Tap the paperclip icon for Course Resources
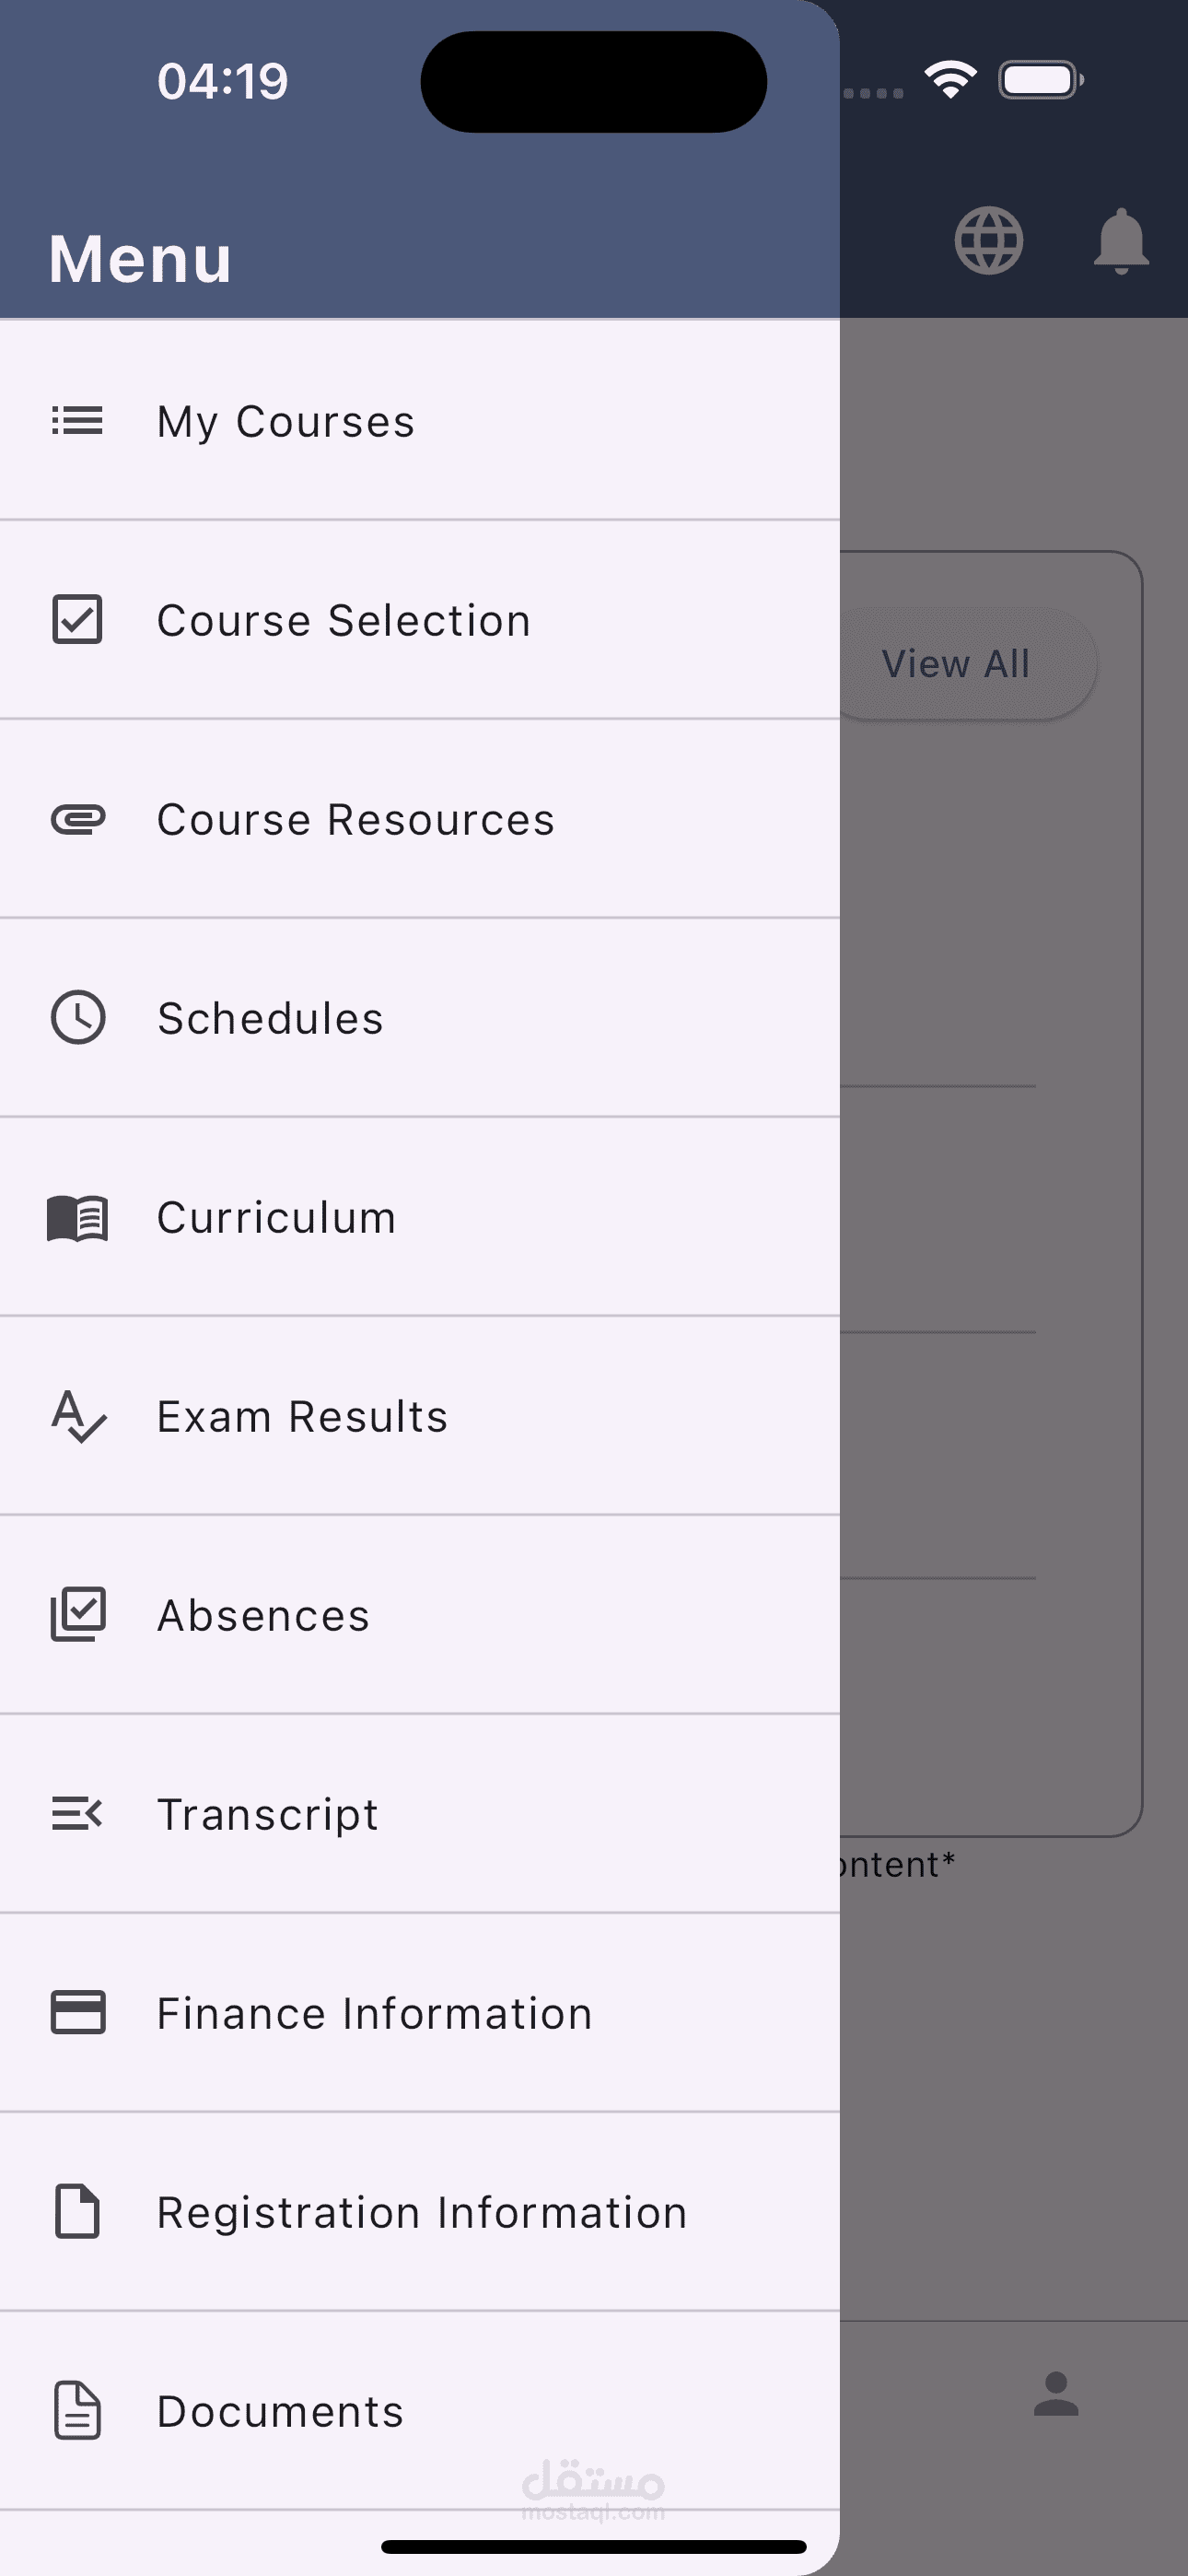 point(77,819)
